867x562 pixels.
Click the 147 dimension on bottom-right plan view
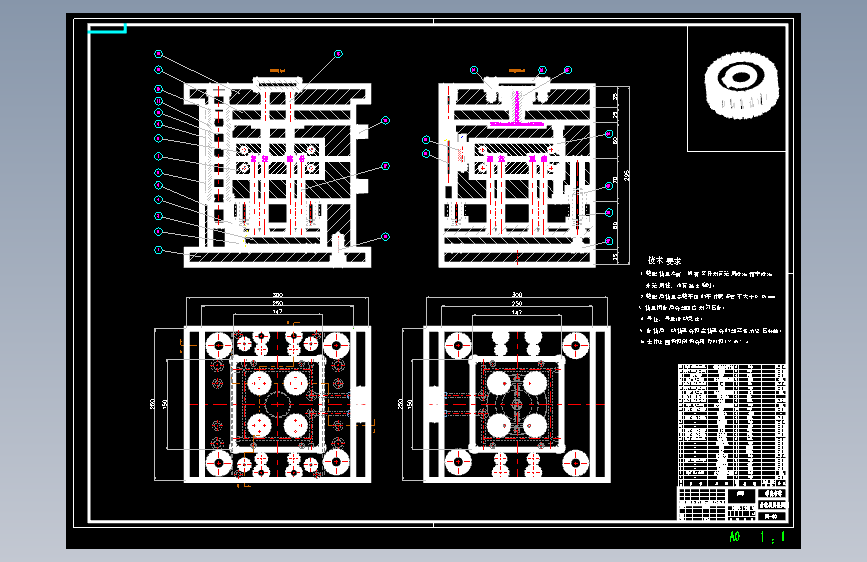516,313
